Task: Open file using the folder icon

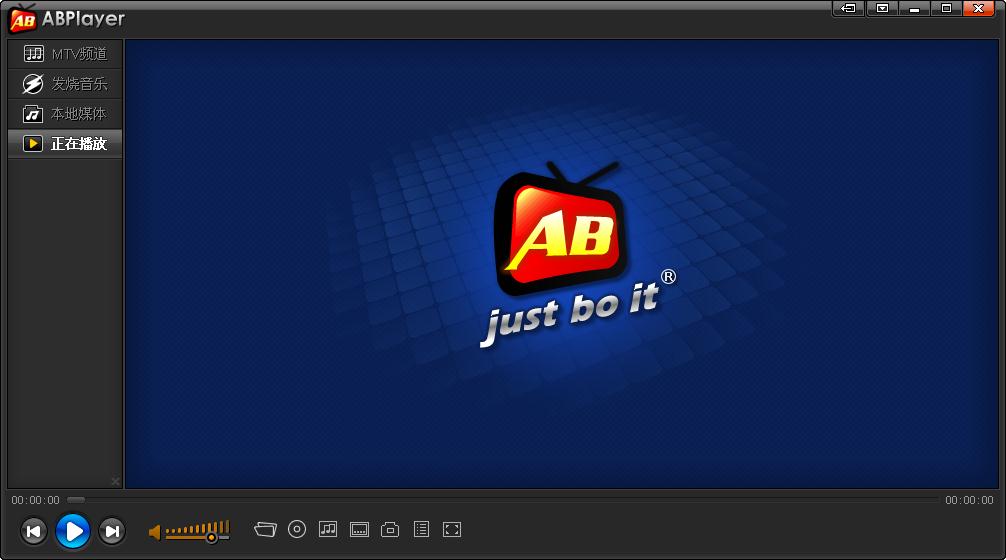Action: click(x=264, y=529)
